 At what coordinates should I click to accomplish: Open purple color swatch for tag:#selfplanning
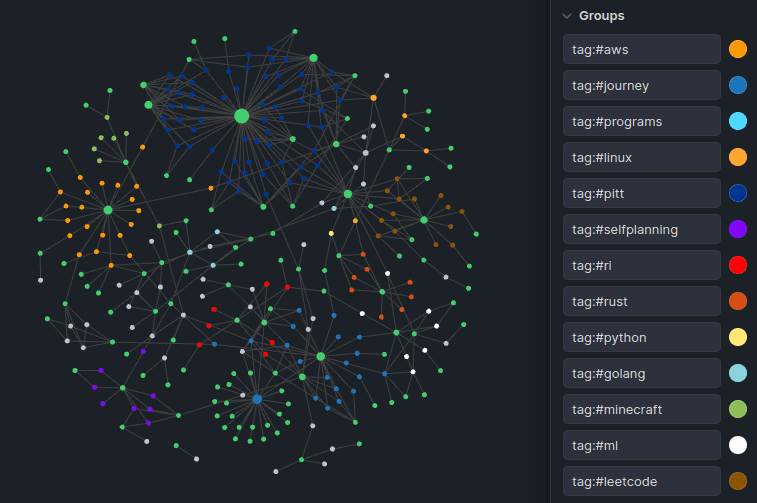click(738, 229)
